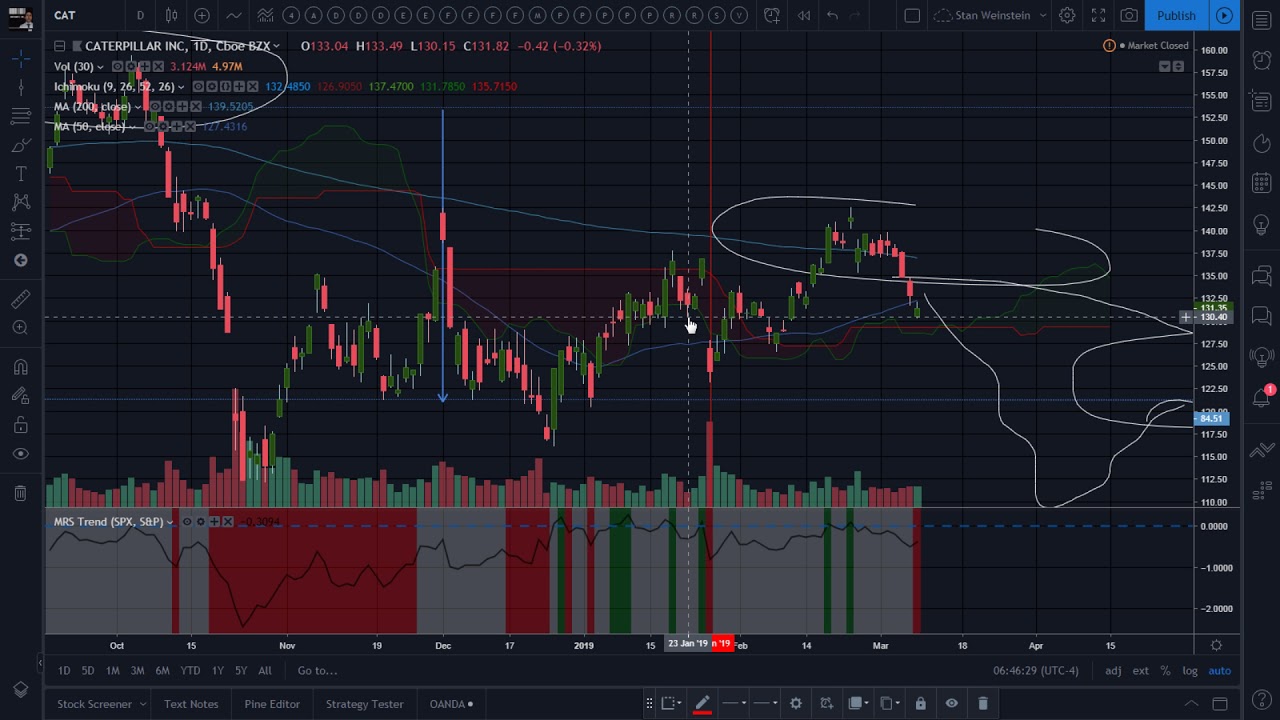Toggle auto scale

[x=1219, y=671]
